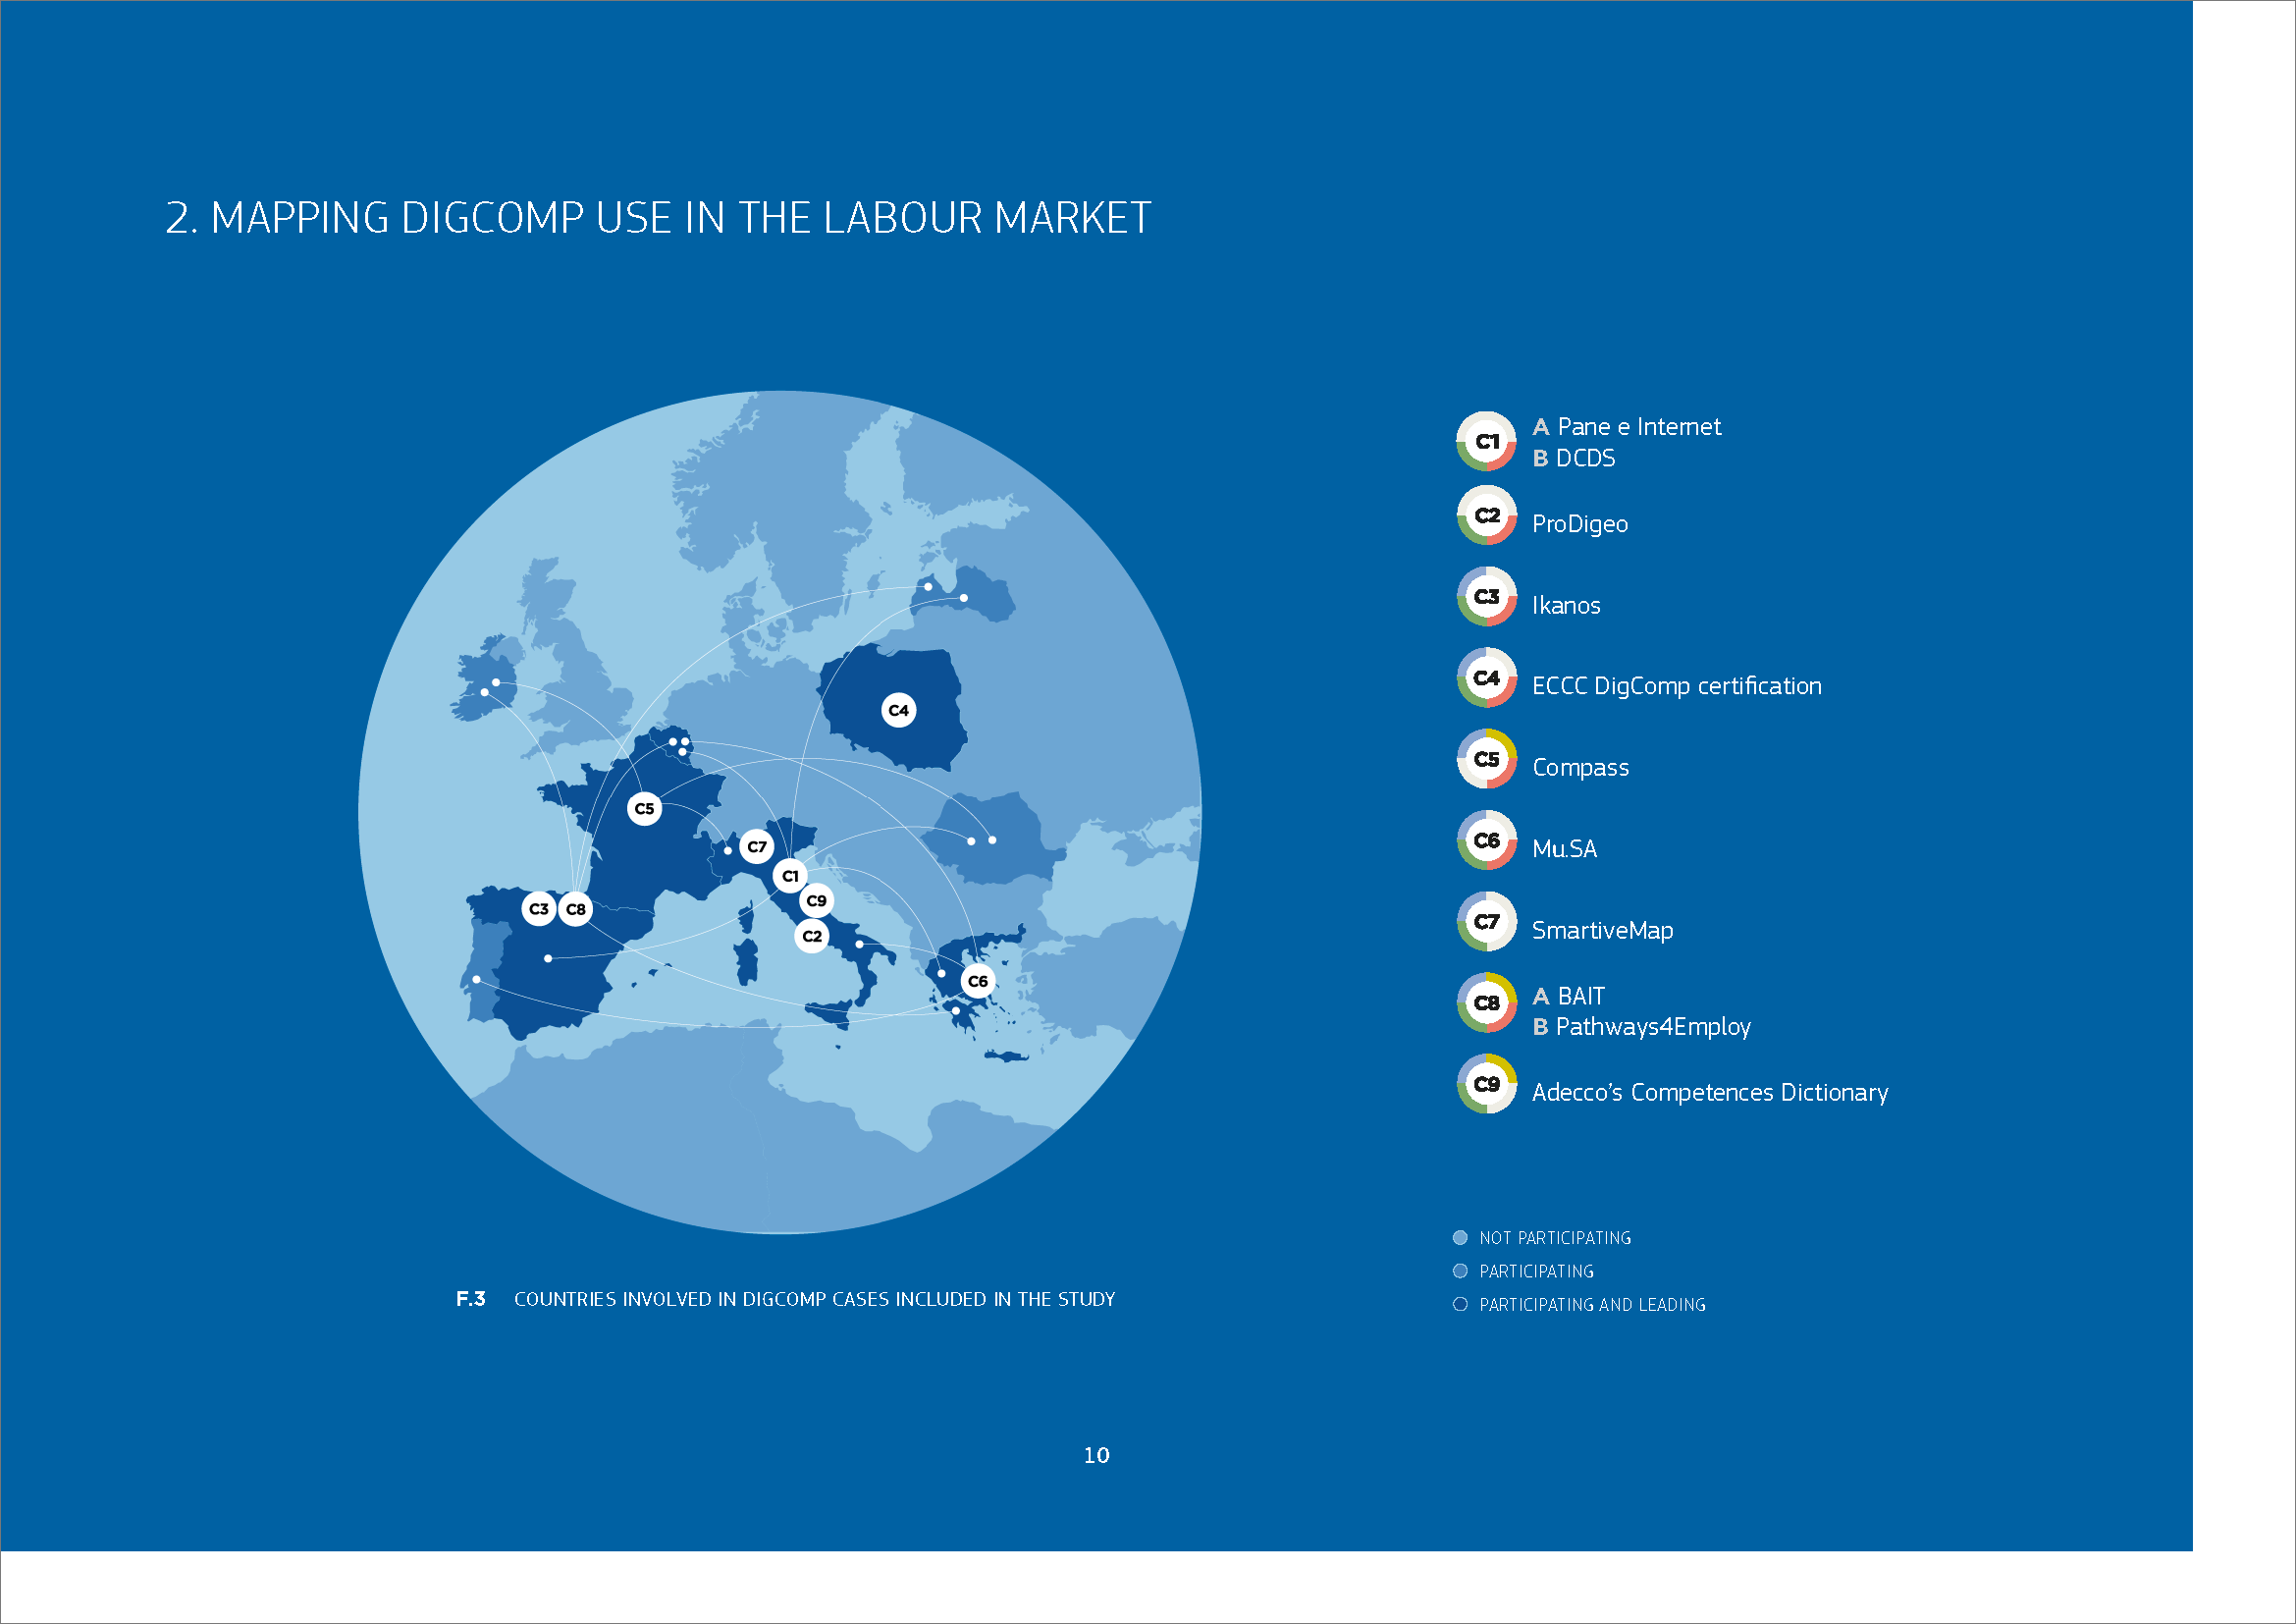The image size is (2296, 1624).
Task: Click the 'A BAIT' legend text
Action: click(x=1568, y=997)
